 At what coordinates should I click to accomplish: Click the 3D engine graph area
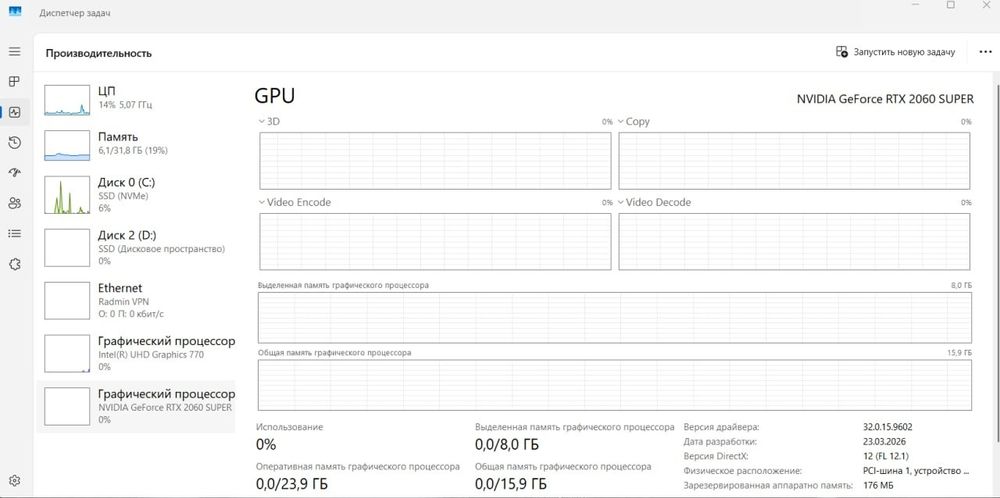click(435, 161)
